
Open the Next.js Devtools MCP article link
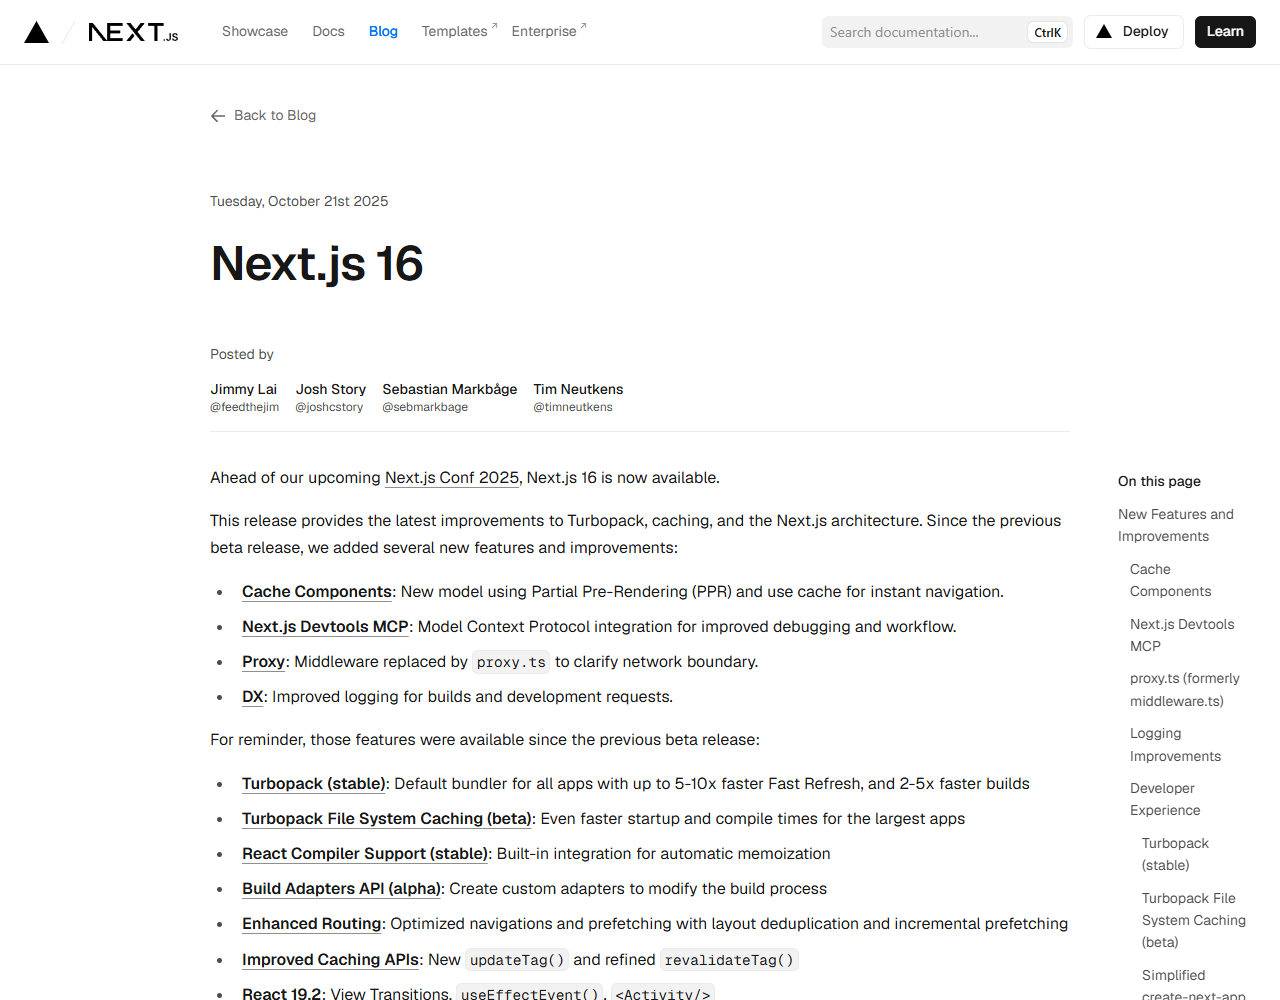click(x=325, y=627)
